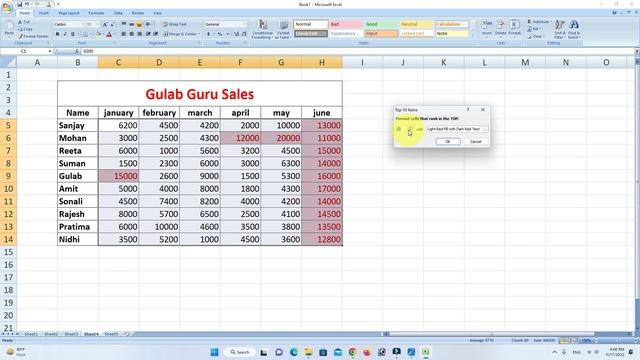The height and width of the screenshot is (360, 640).
Task: Click Copy in the Clipboard group
Action: point(25,29)
